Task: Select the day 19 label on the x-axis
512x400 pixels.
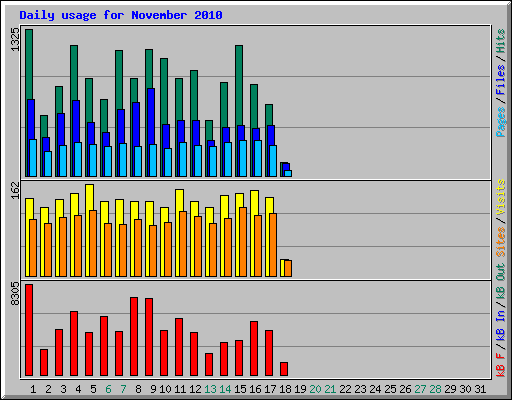Action: pyautogui.click(x=300, y=389)
